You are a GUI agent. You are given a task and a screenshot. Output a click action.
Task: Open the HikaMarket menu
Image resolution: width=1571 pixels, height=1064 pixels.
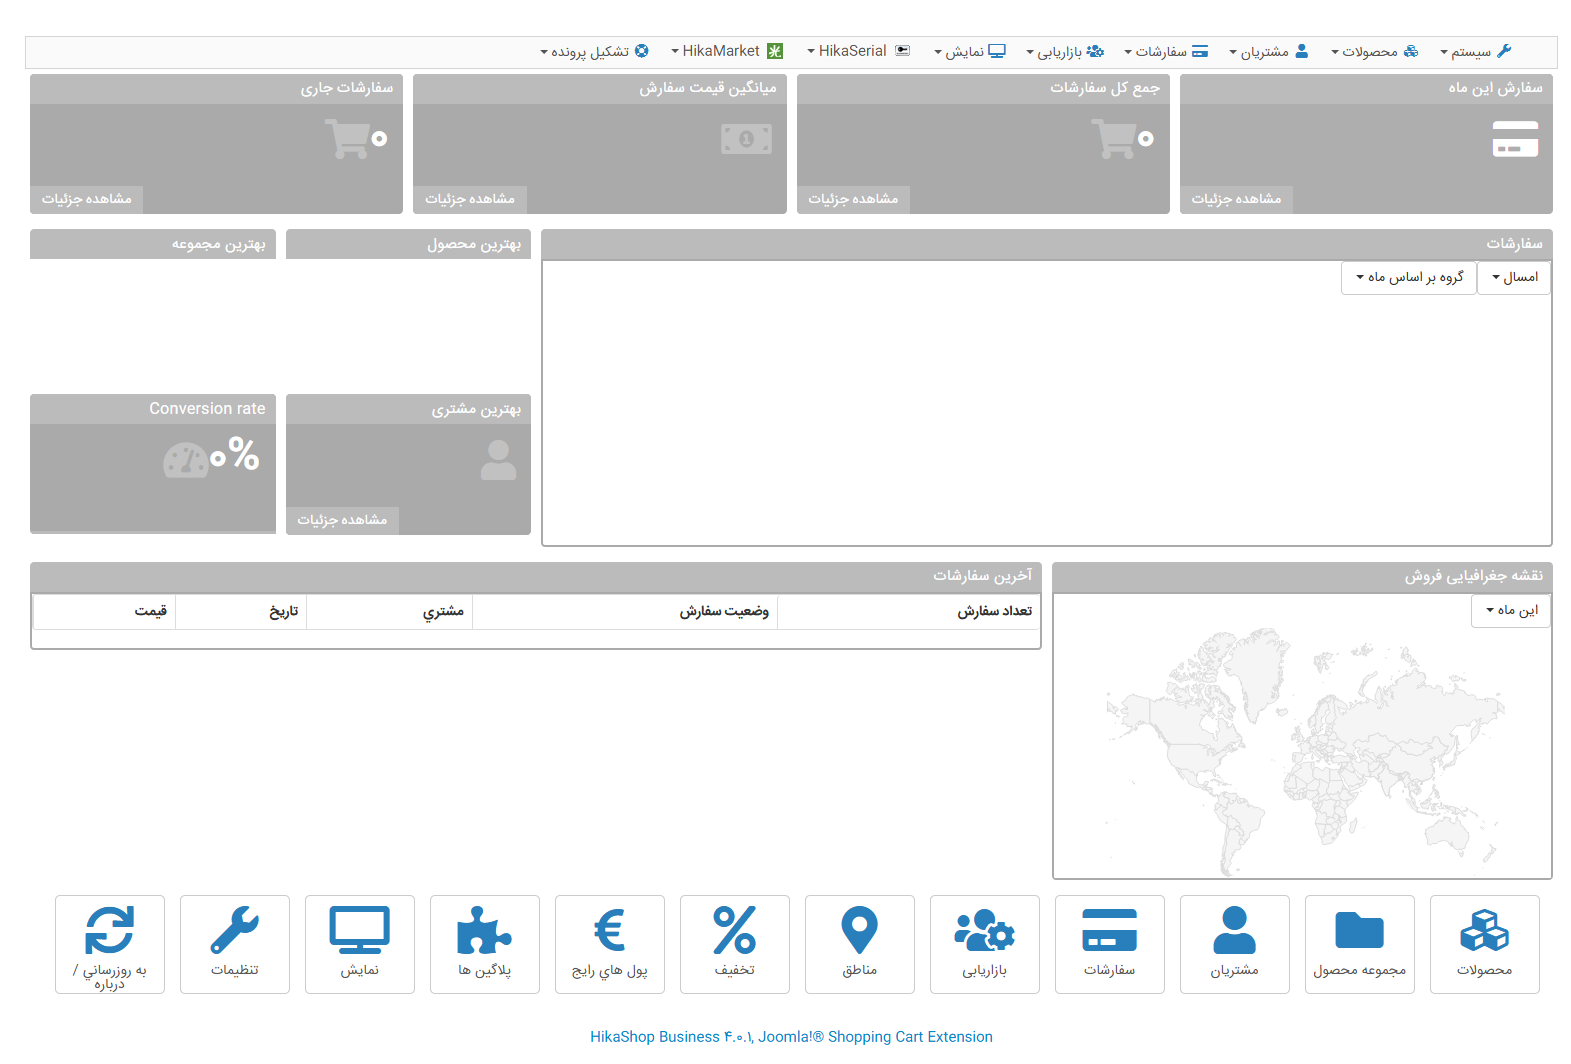[x=726, y=51]
